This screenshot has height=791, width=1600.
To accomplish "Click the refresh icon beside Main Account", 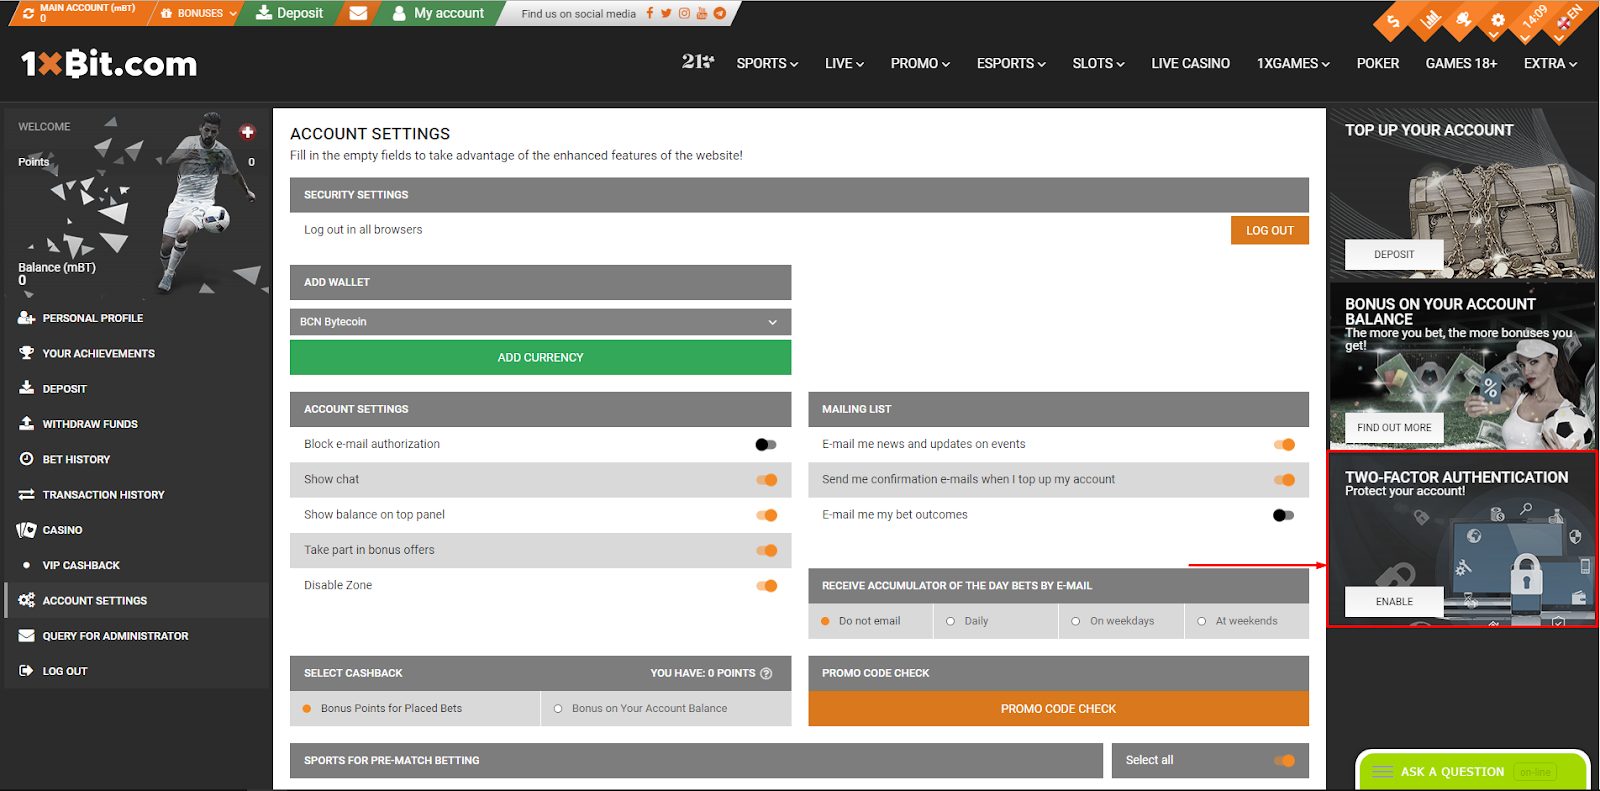I will click(28, 13).
